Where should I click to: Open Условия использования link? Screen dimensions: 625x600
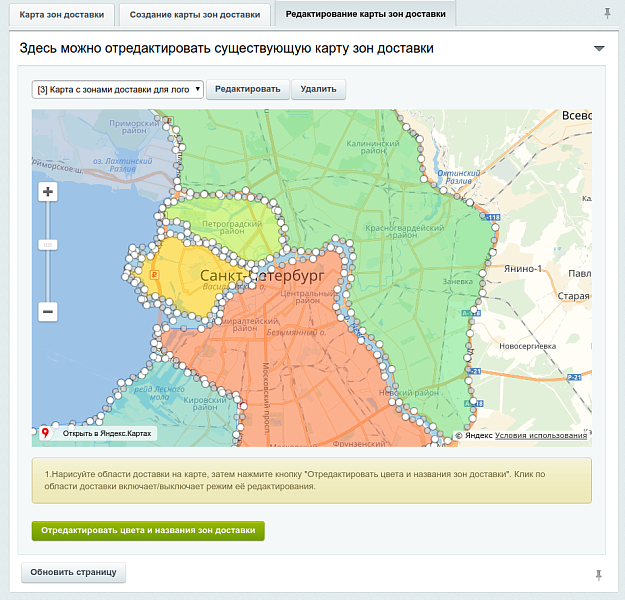[541, 435]
